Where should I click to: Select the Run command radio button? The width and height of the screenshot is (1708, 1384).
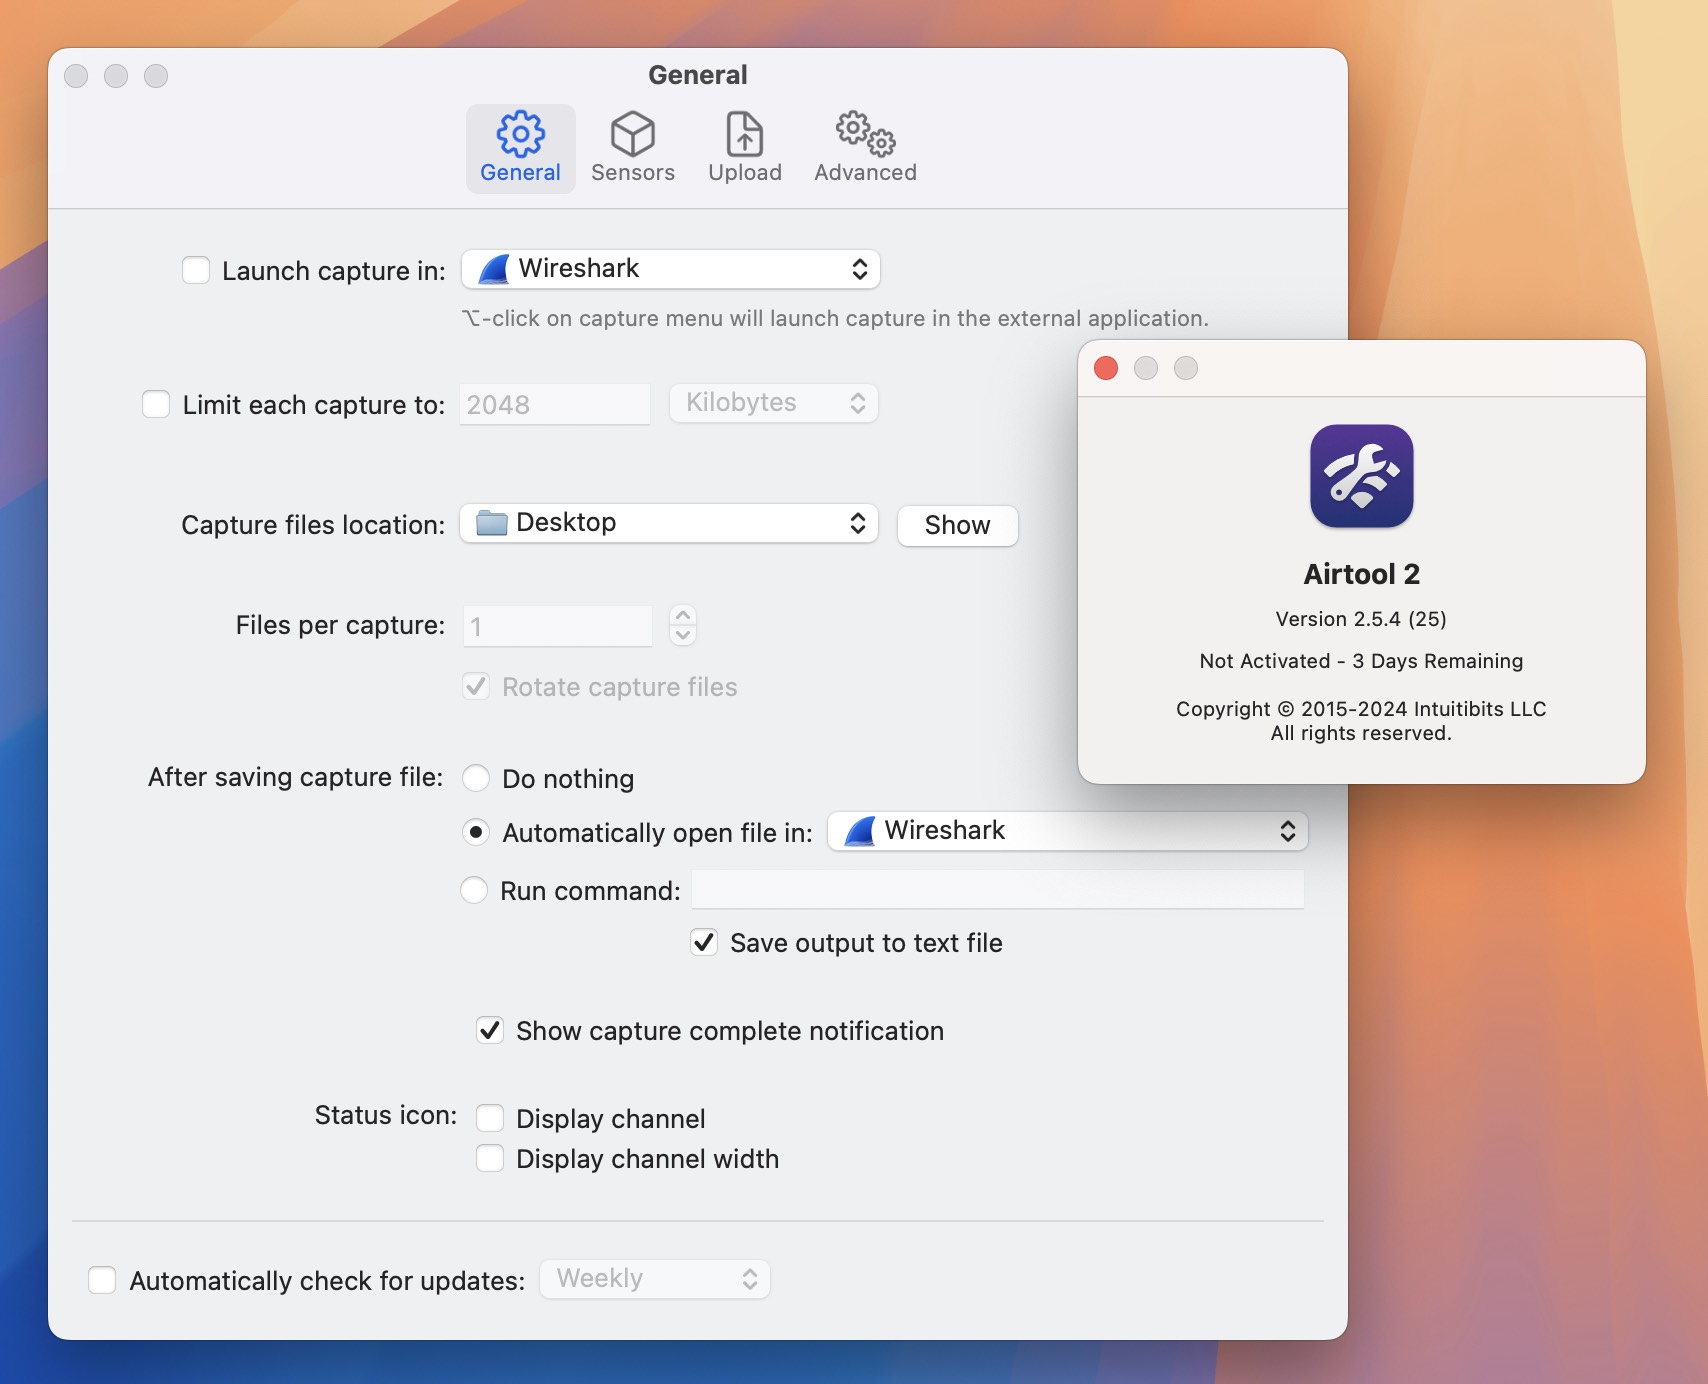(x=474, y=890)
